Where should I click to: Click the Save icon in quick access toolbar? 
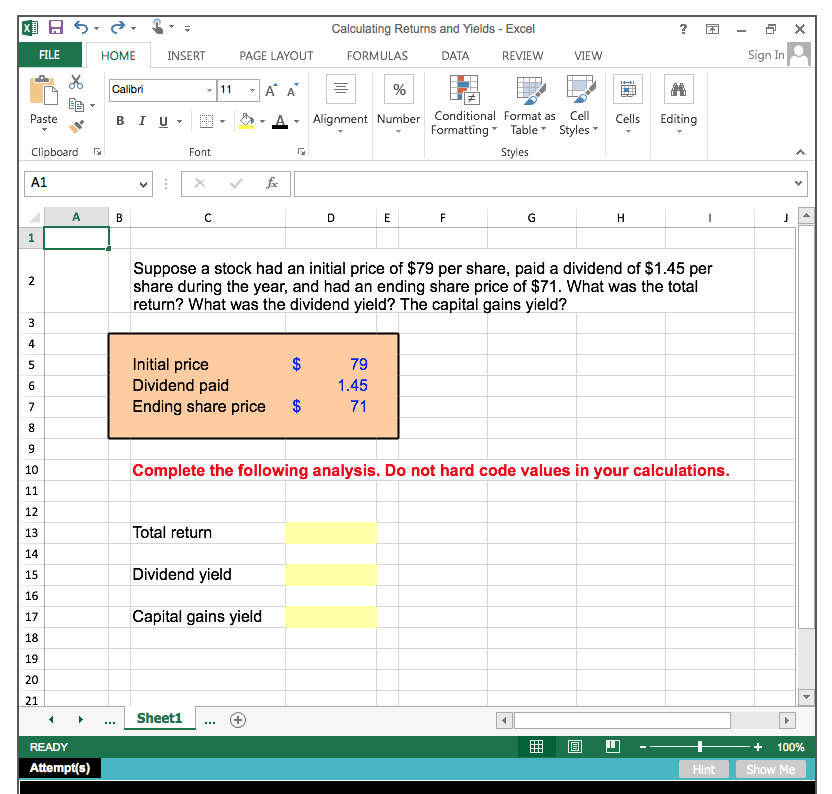pyautogui.click(x=55, y=29)
